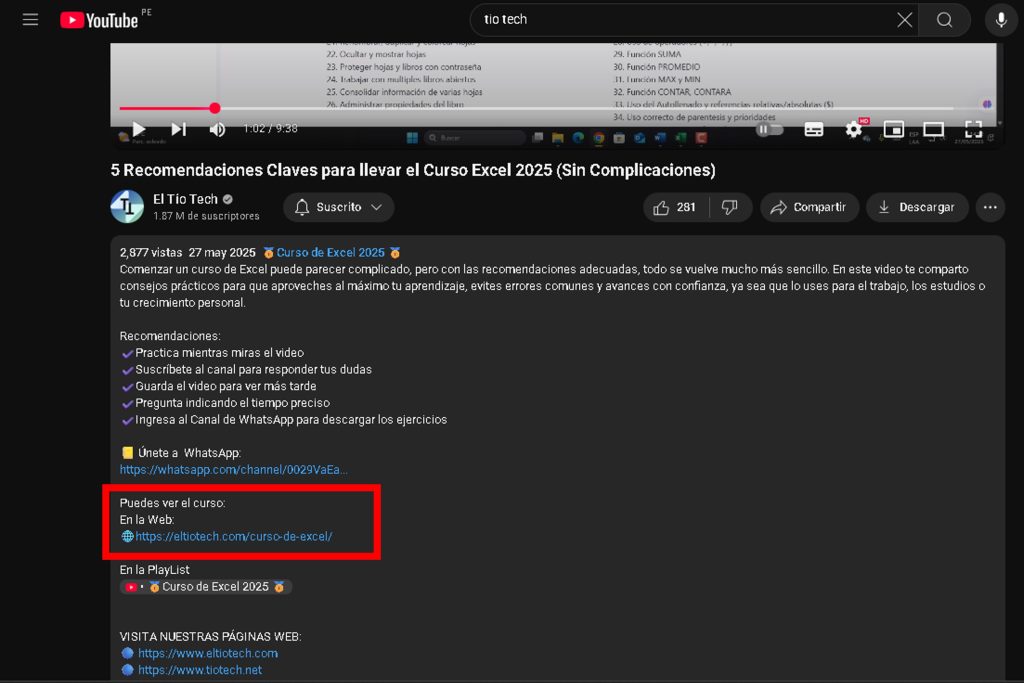Go to YouTube home via logo
Screen dimensions: 1024x683
click(x=98, y=20)
